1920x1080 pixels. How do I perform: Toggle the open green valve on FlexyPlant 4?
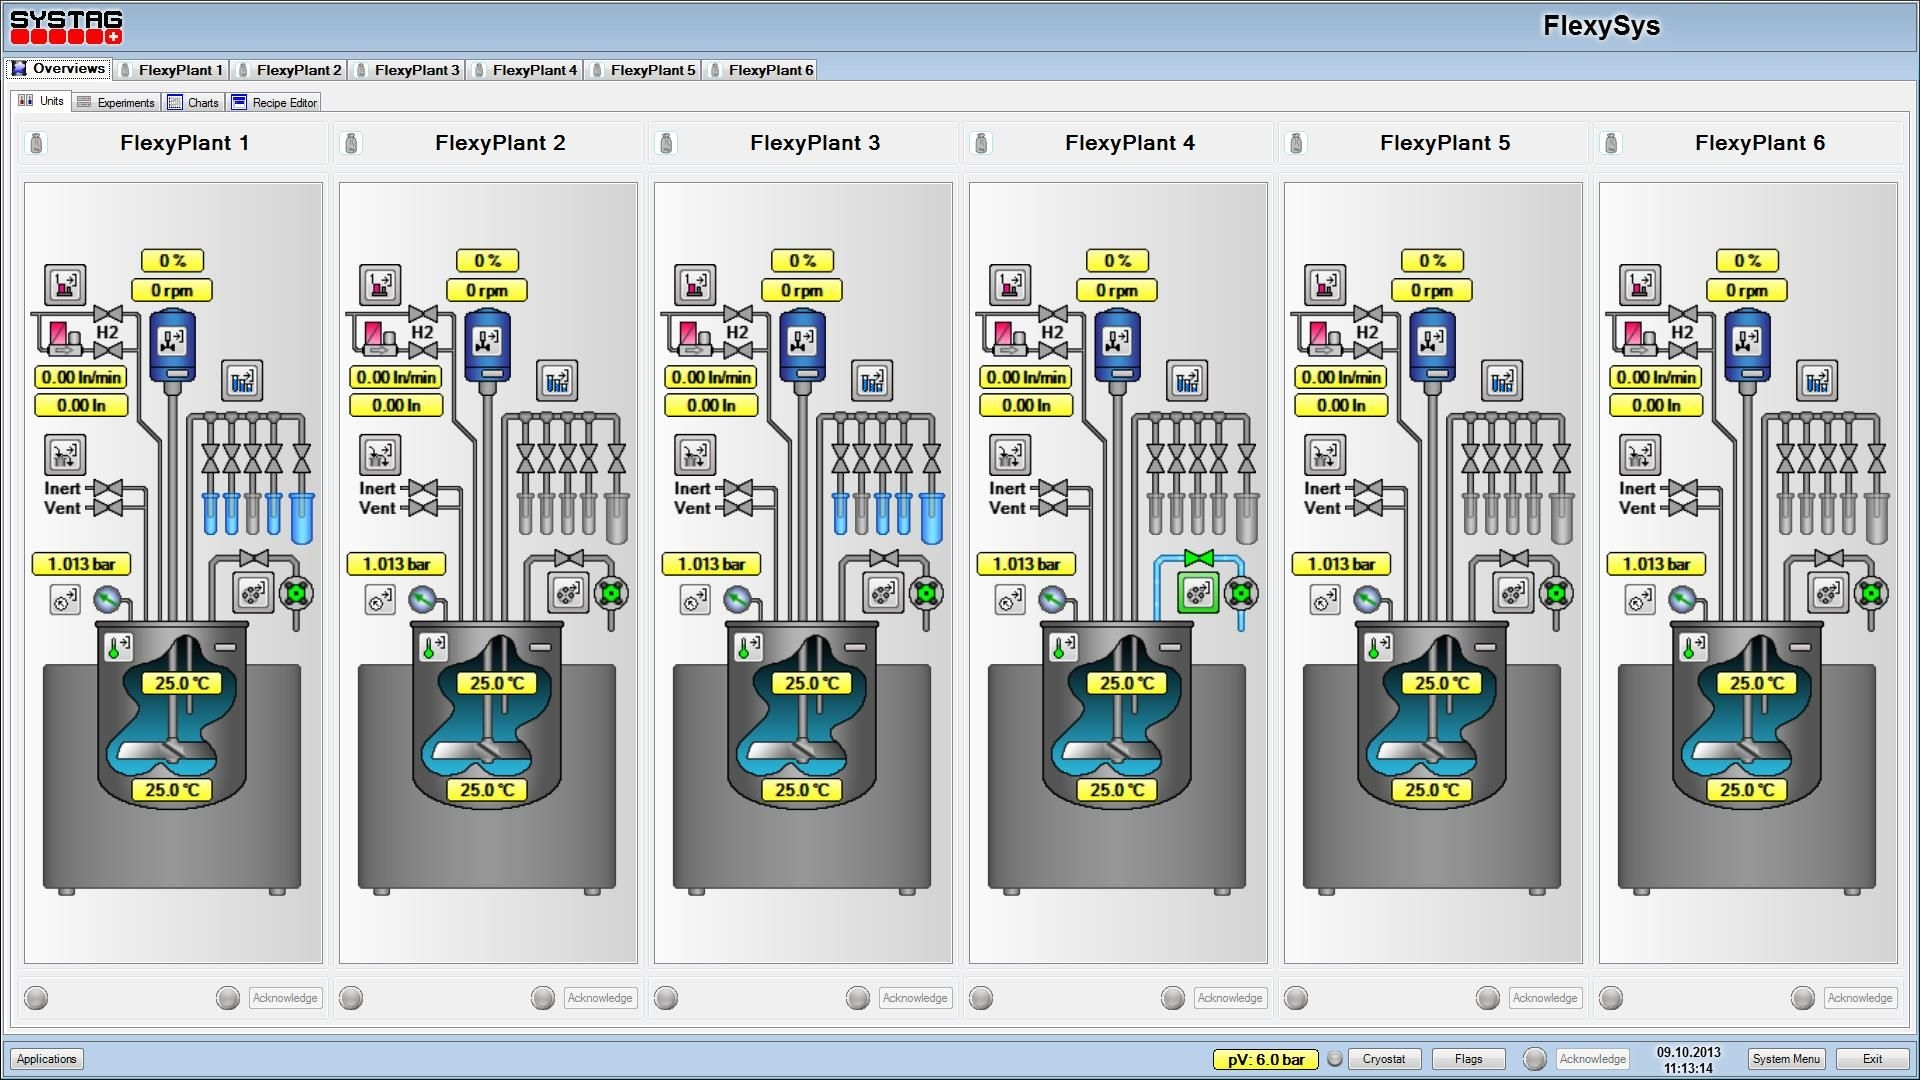[1199, 560]
